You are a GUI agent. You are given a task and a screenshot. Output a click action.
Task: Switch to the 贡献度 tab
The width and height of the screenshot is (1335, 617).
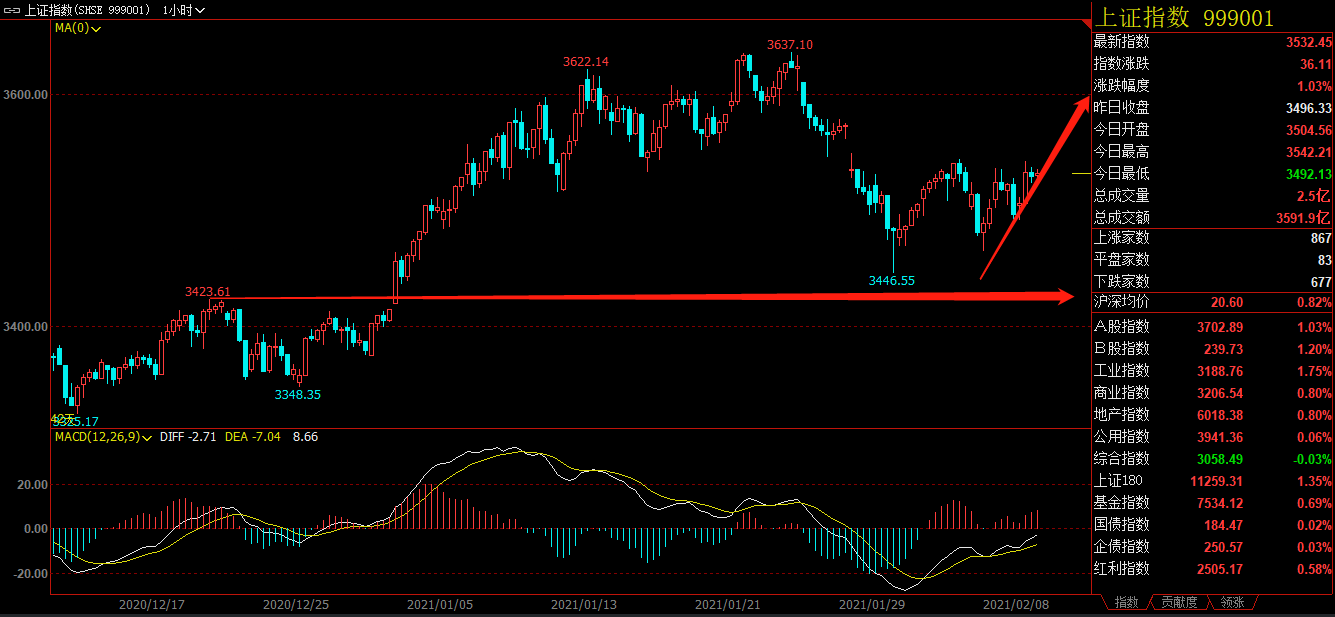[x=1179, y=603]
